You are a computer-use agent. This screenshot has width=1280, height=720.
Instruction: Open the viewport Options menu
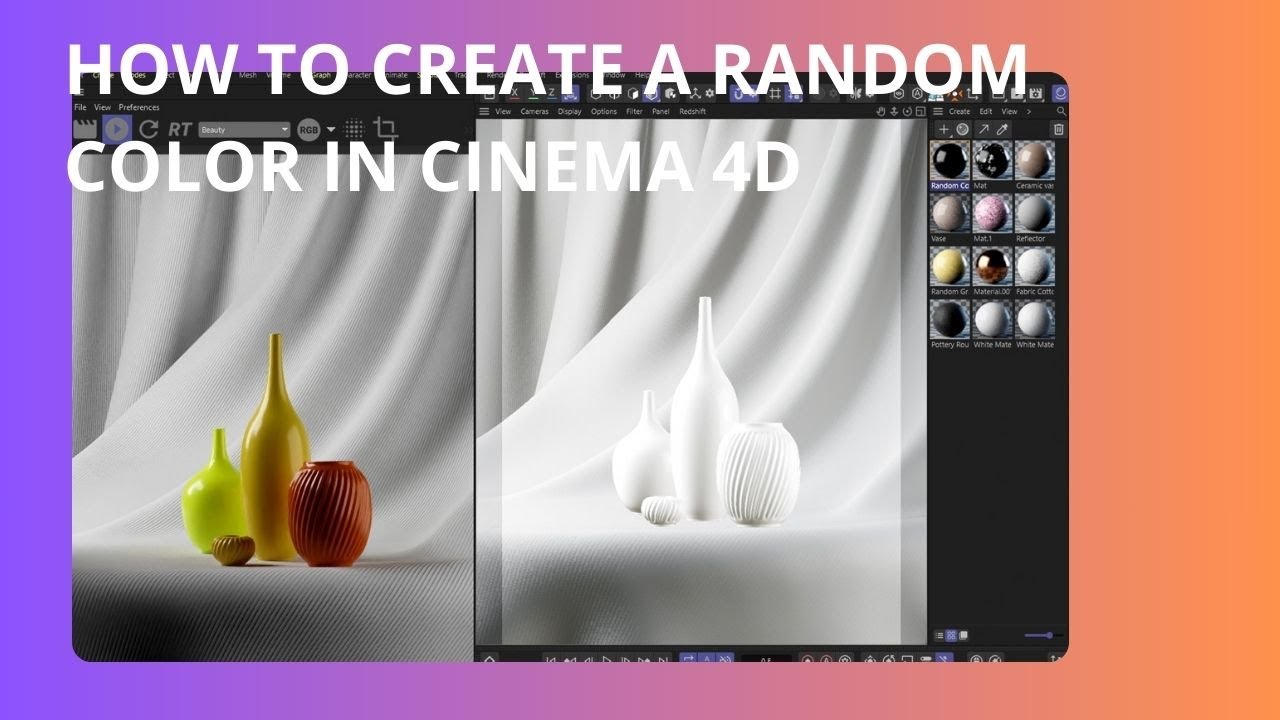(604, 111)
